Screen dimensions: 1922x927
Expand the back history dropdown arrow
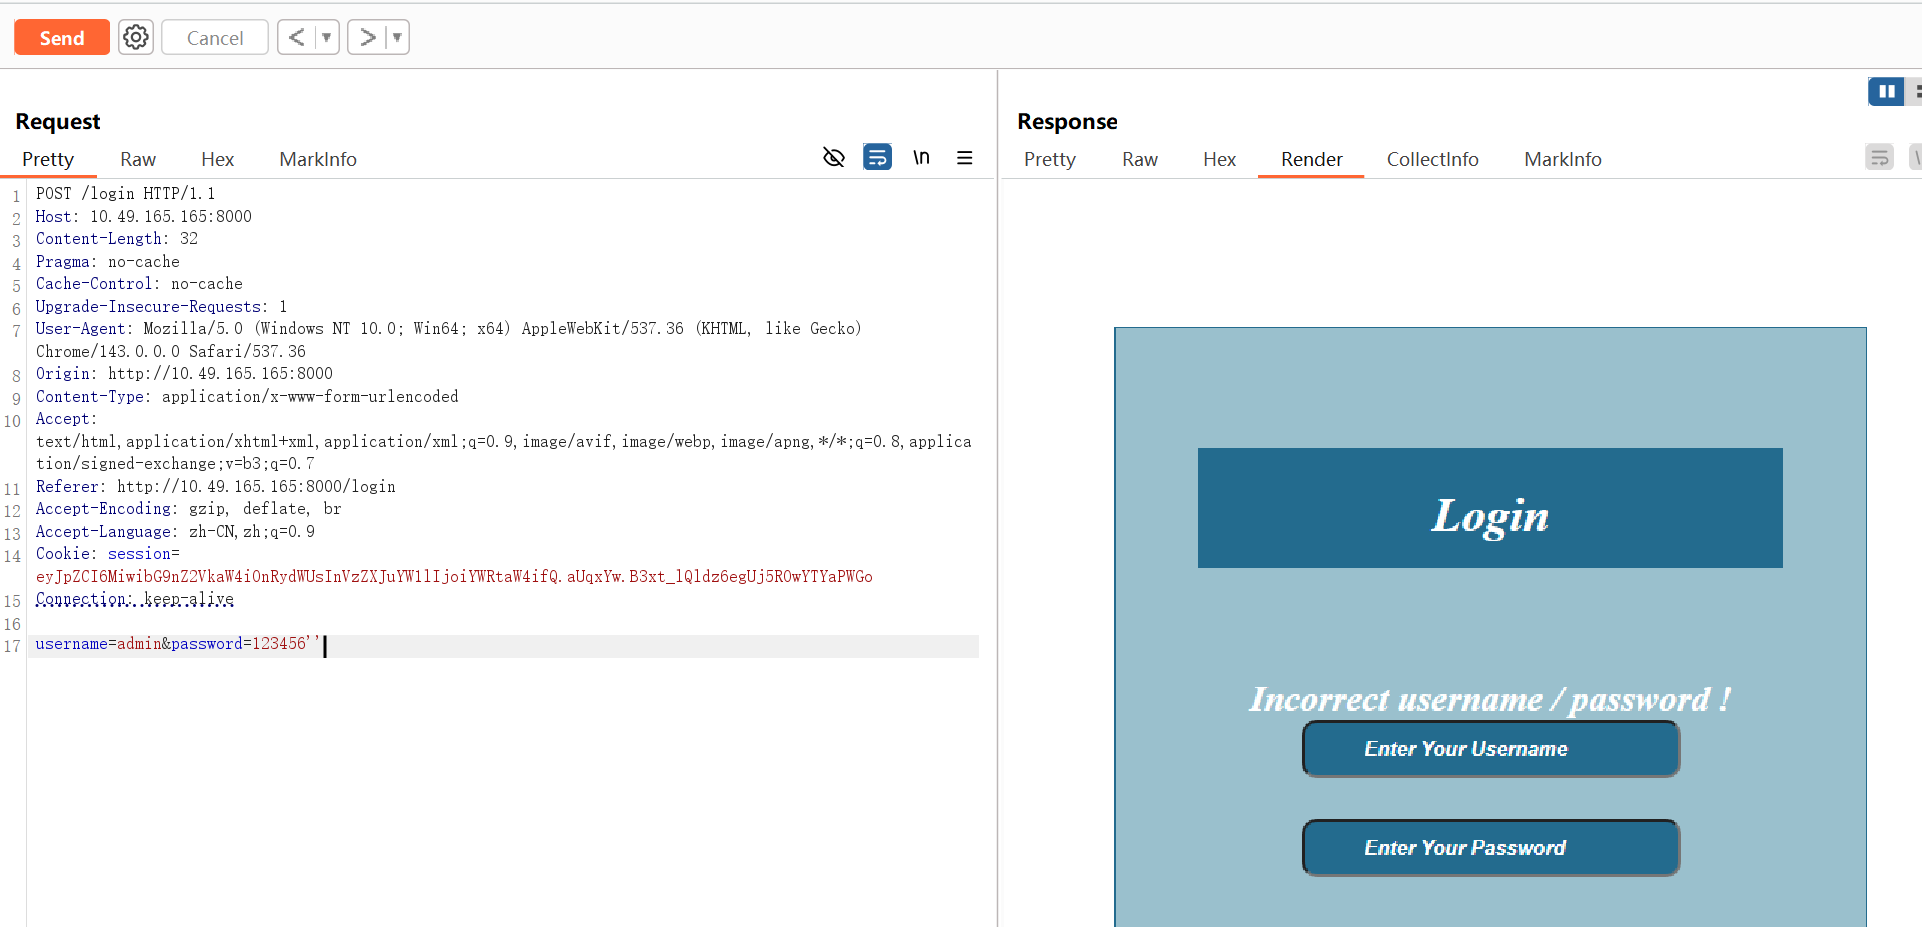coord(326,38)
